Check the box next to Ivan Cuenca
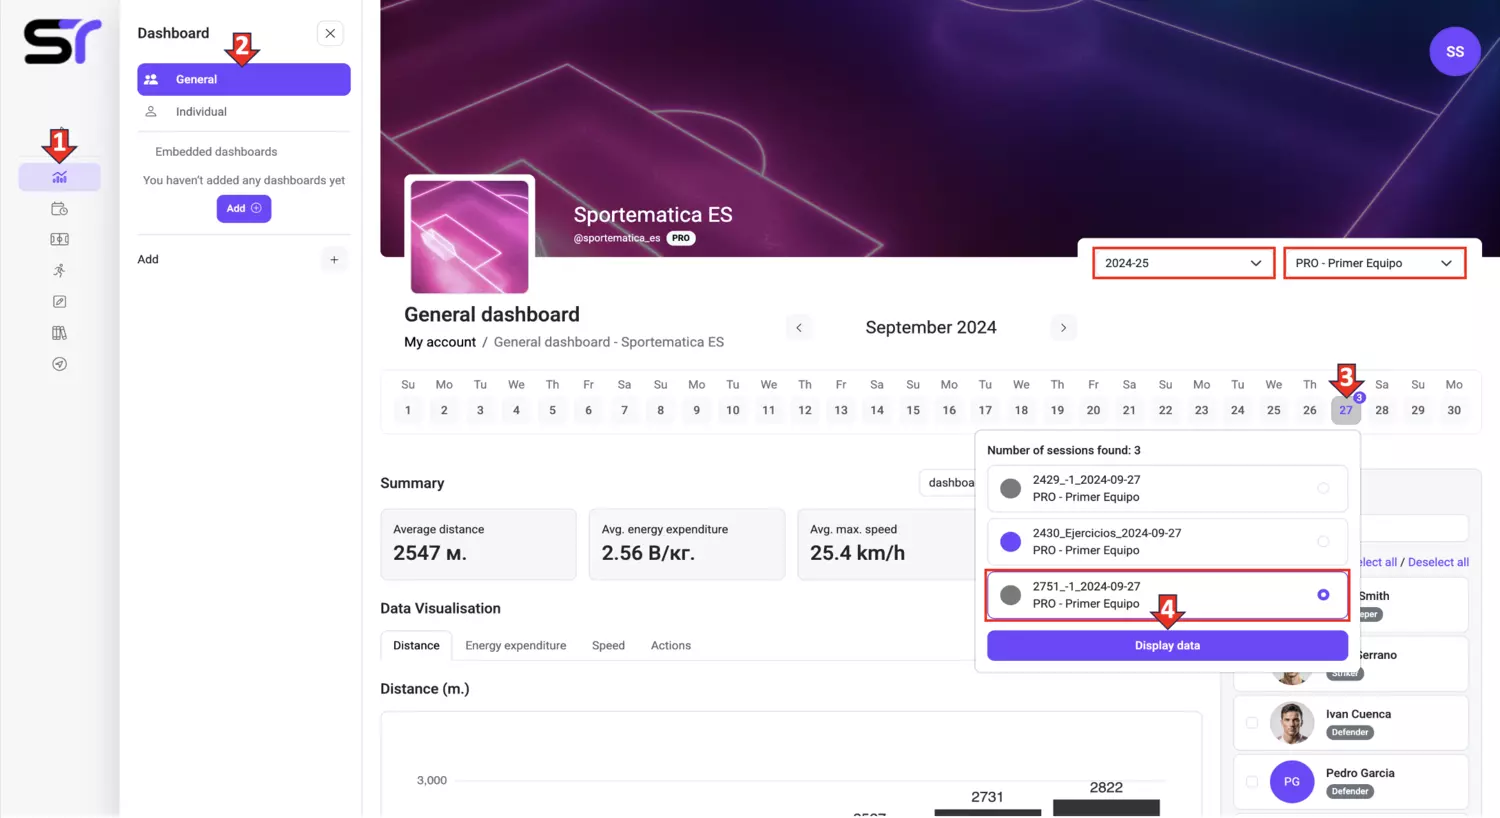 tap(1252, 722)
